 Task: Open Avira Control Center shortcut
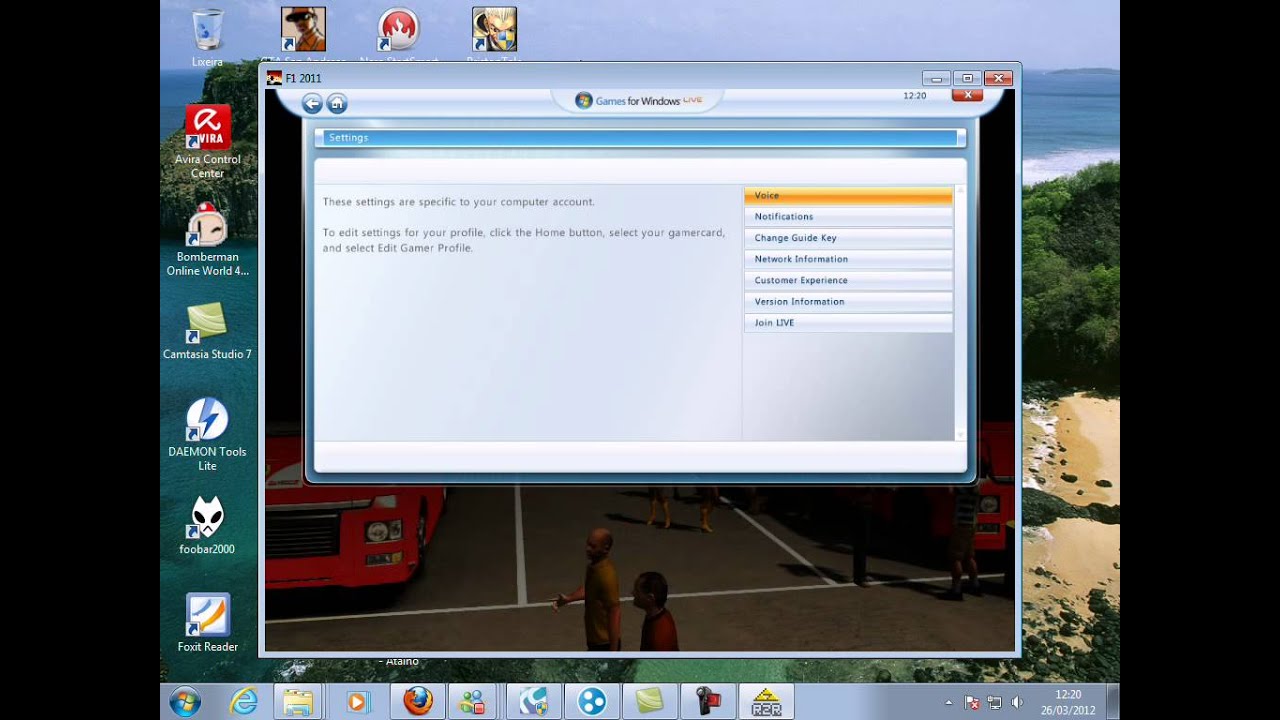tap(208, 142)
